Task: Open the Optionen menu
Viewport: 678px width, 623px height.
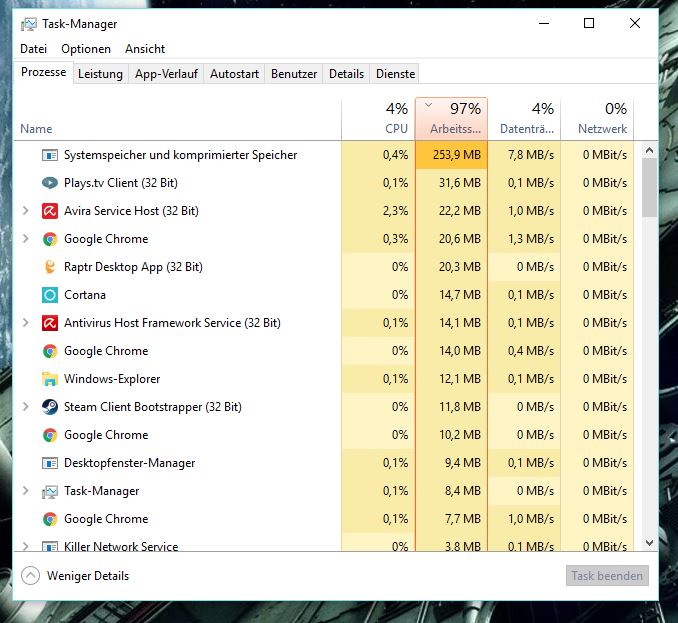Action: tap(86, 49)
